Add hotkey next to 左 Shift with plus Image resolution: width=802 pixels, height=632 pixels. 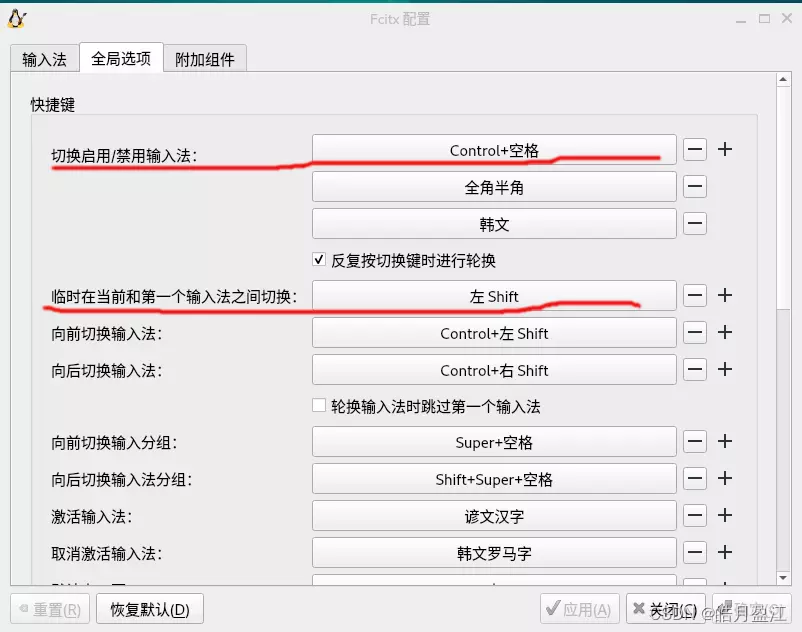pos(725,295)
